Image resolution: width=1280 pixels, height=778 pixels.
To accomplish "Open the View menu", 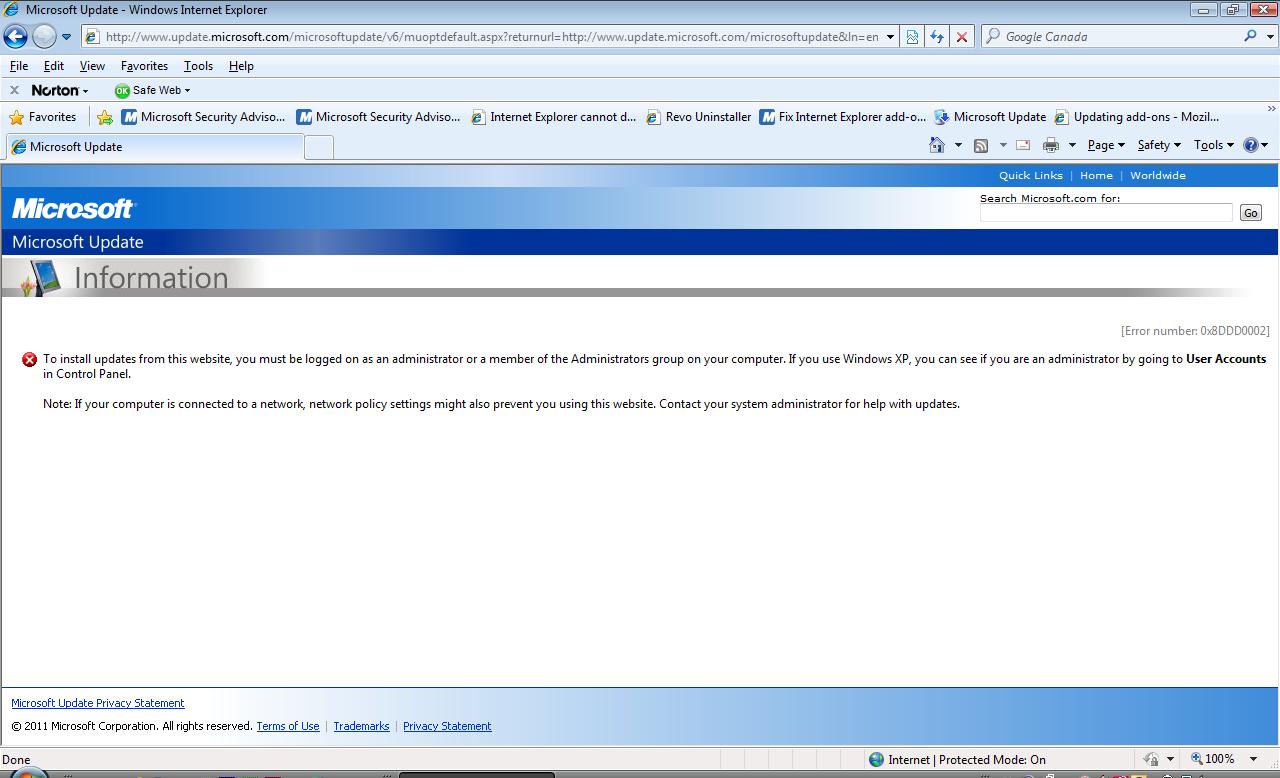I will click(92, 66).
